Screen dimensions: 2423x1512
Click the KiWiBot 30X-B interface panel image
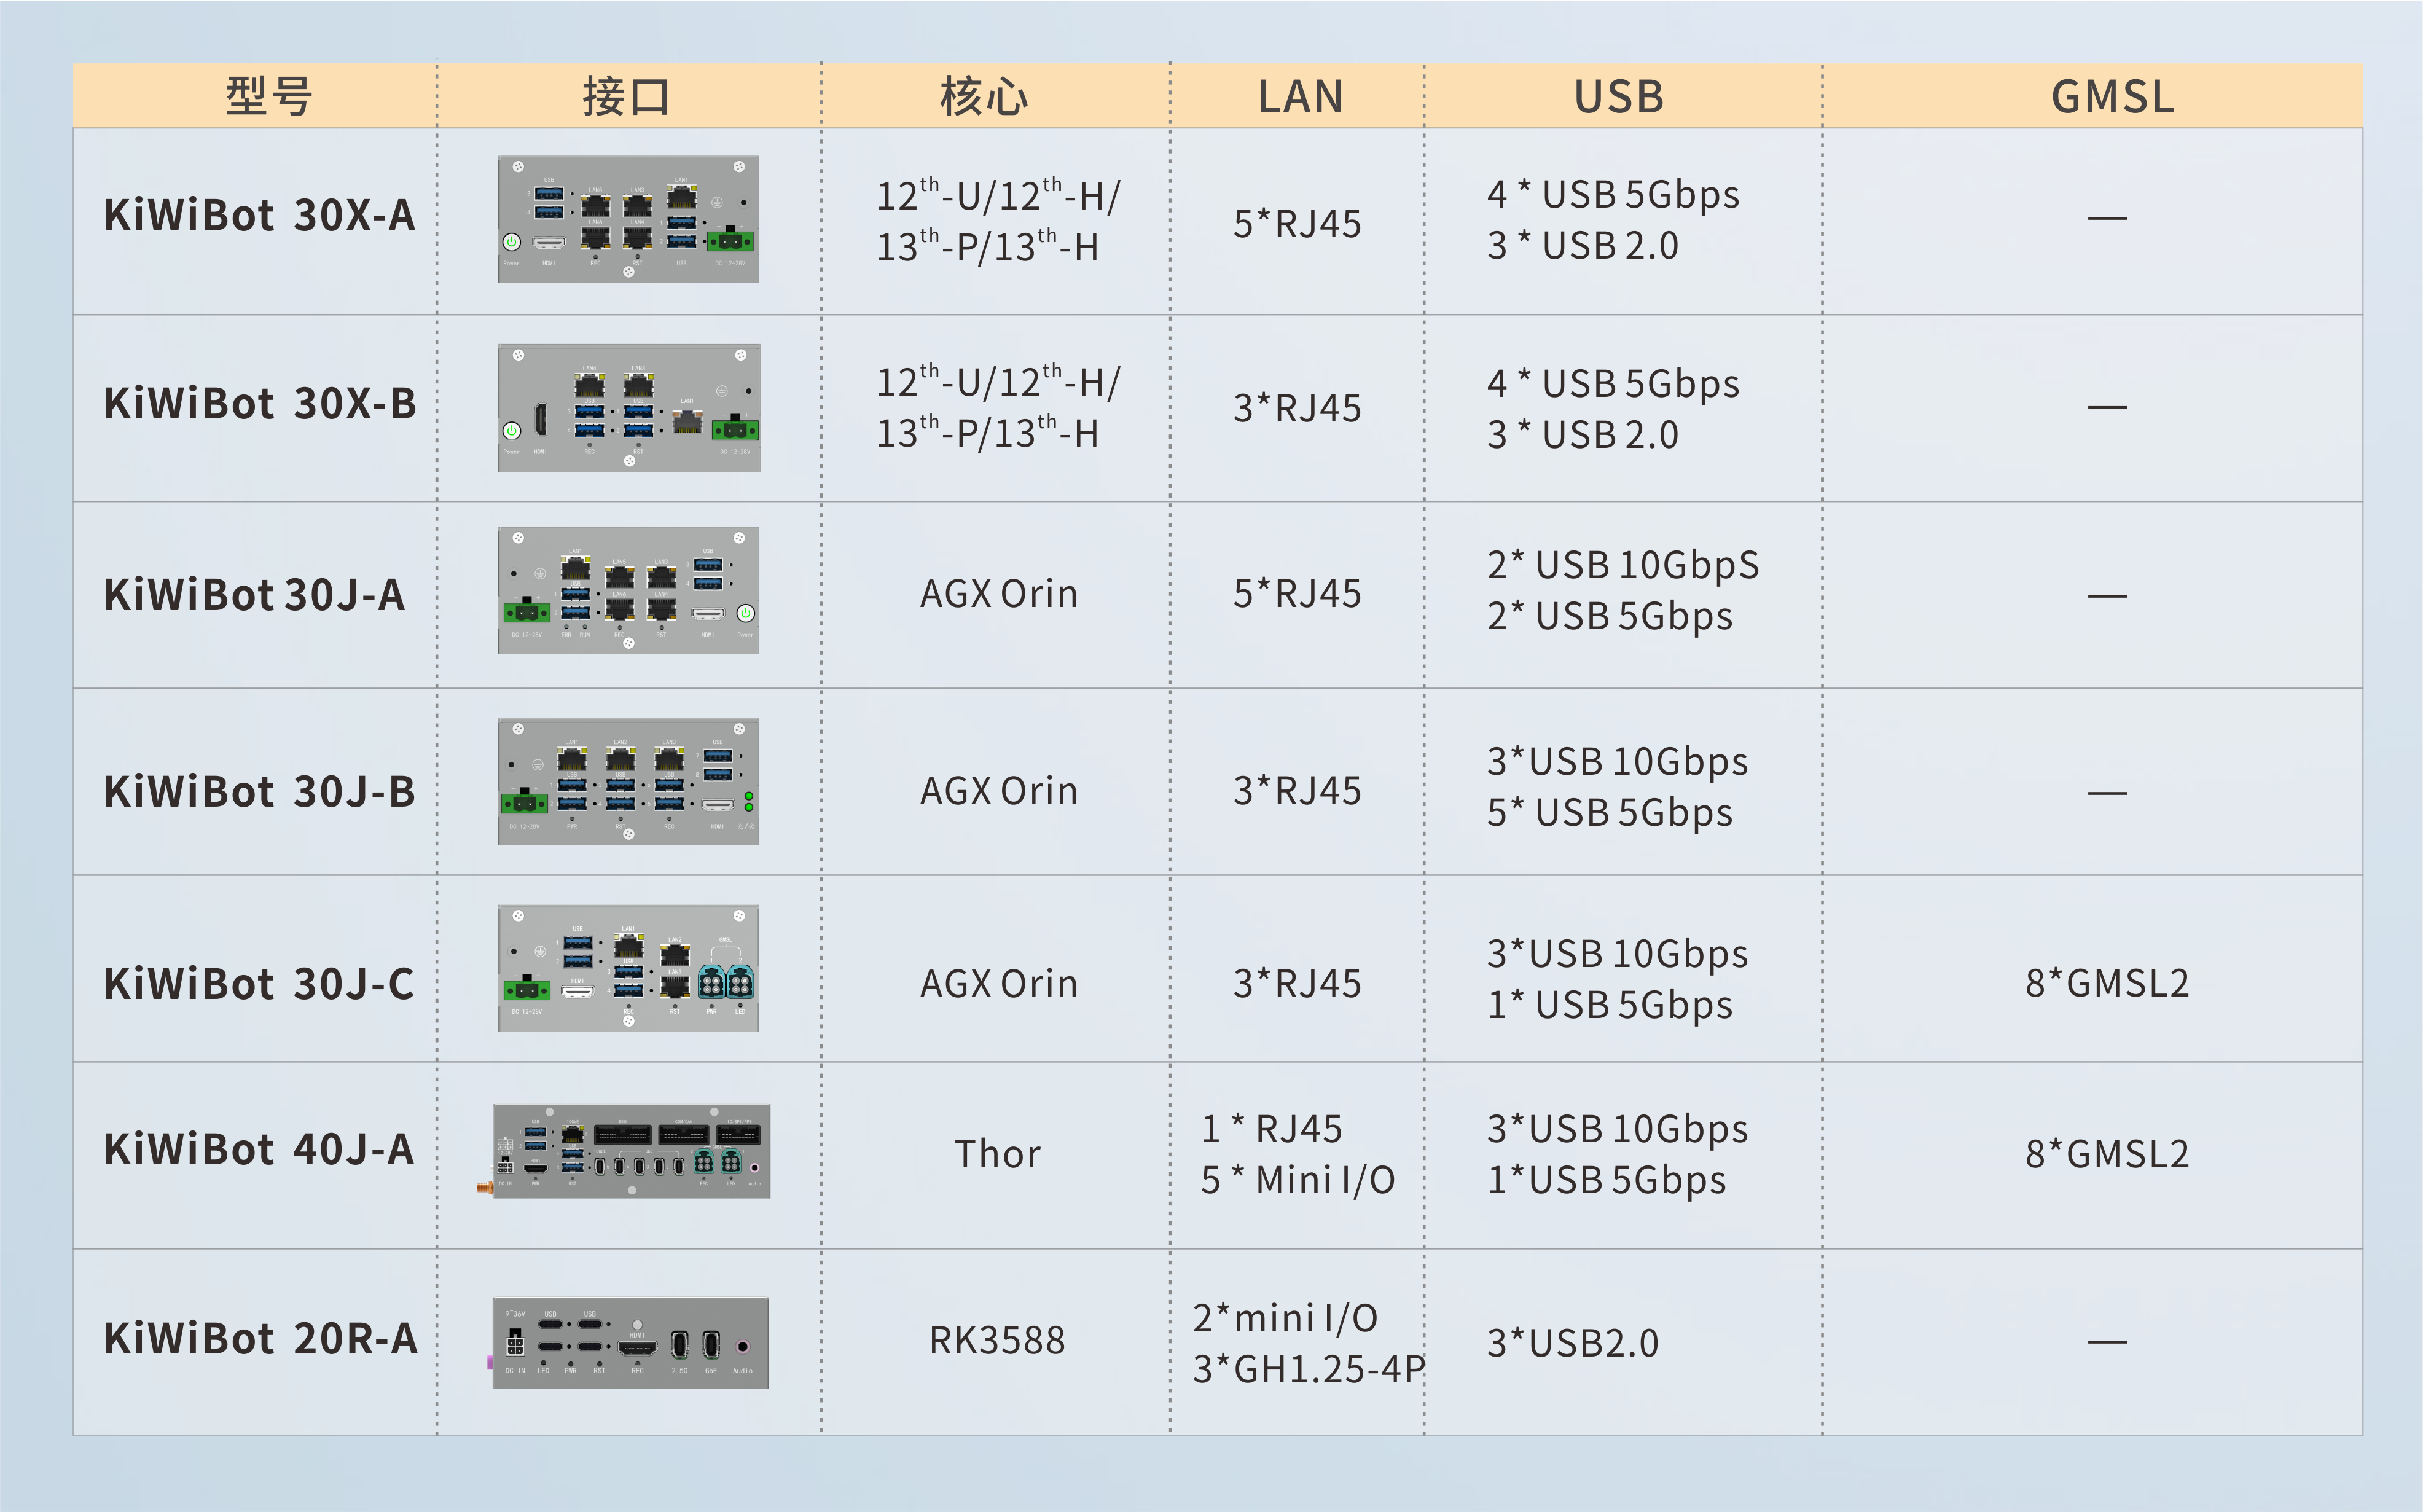[x=629, y=407]
